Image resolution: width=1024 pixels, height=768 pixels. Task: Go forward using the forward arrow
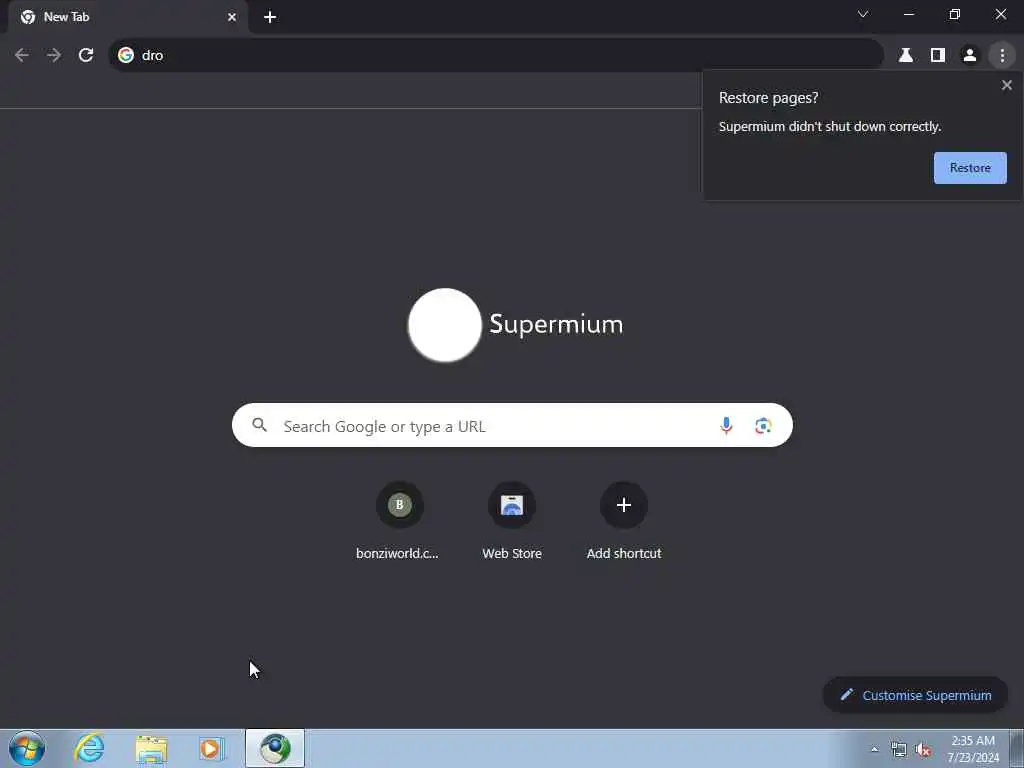(54, 56)
